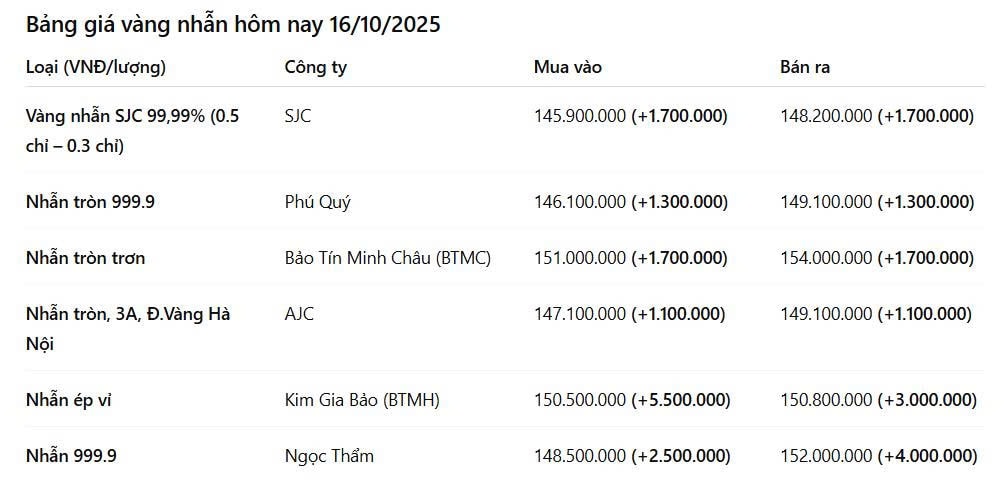
Task: Click the Ngọc Thẩm company cell
Action: [329, 456]
